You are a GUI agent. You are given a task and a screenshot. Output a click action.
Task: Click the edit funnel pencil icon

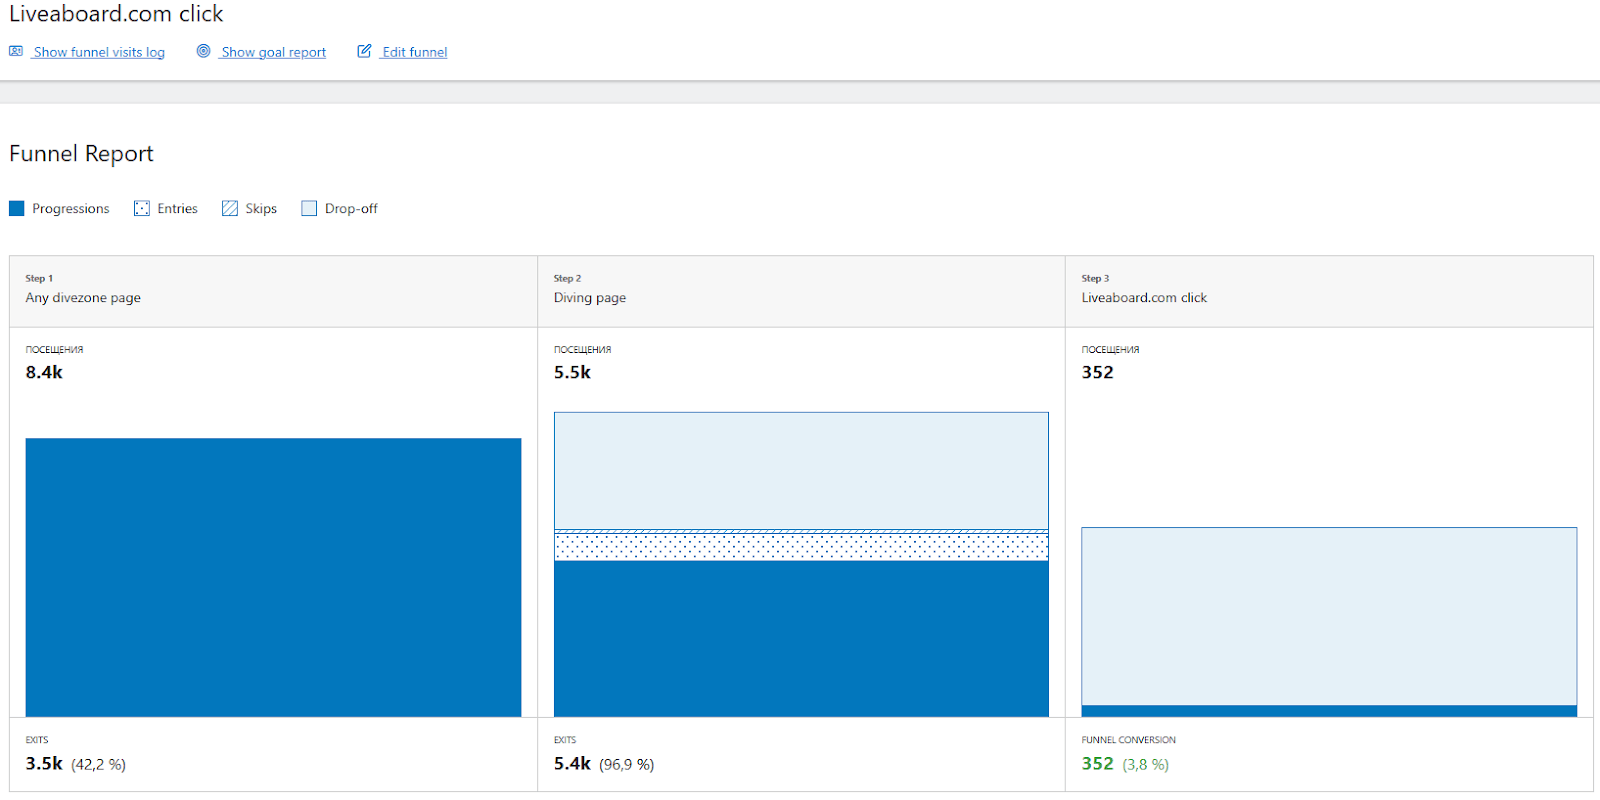coord(364,51)
